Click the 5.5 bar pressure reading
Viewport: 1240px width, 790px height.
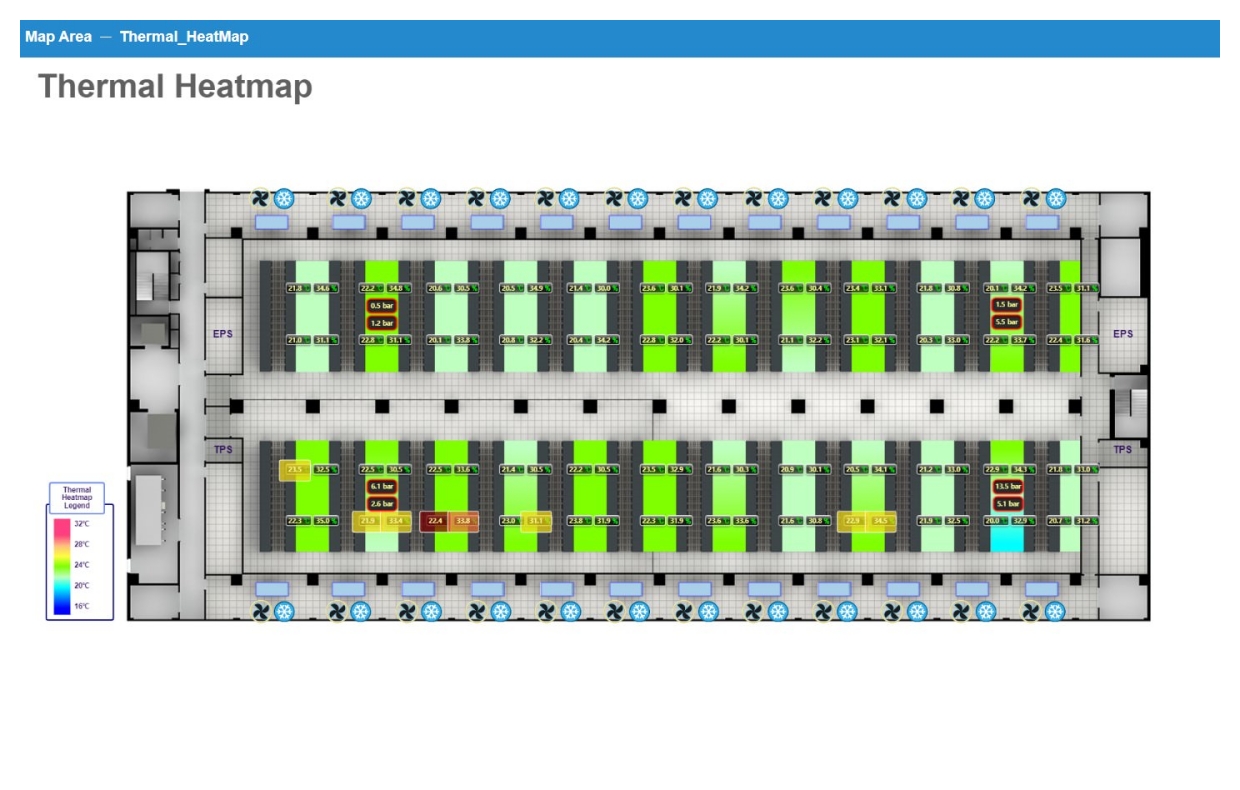click(x=1007, y=322)
